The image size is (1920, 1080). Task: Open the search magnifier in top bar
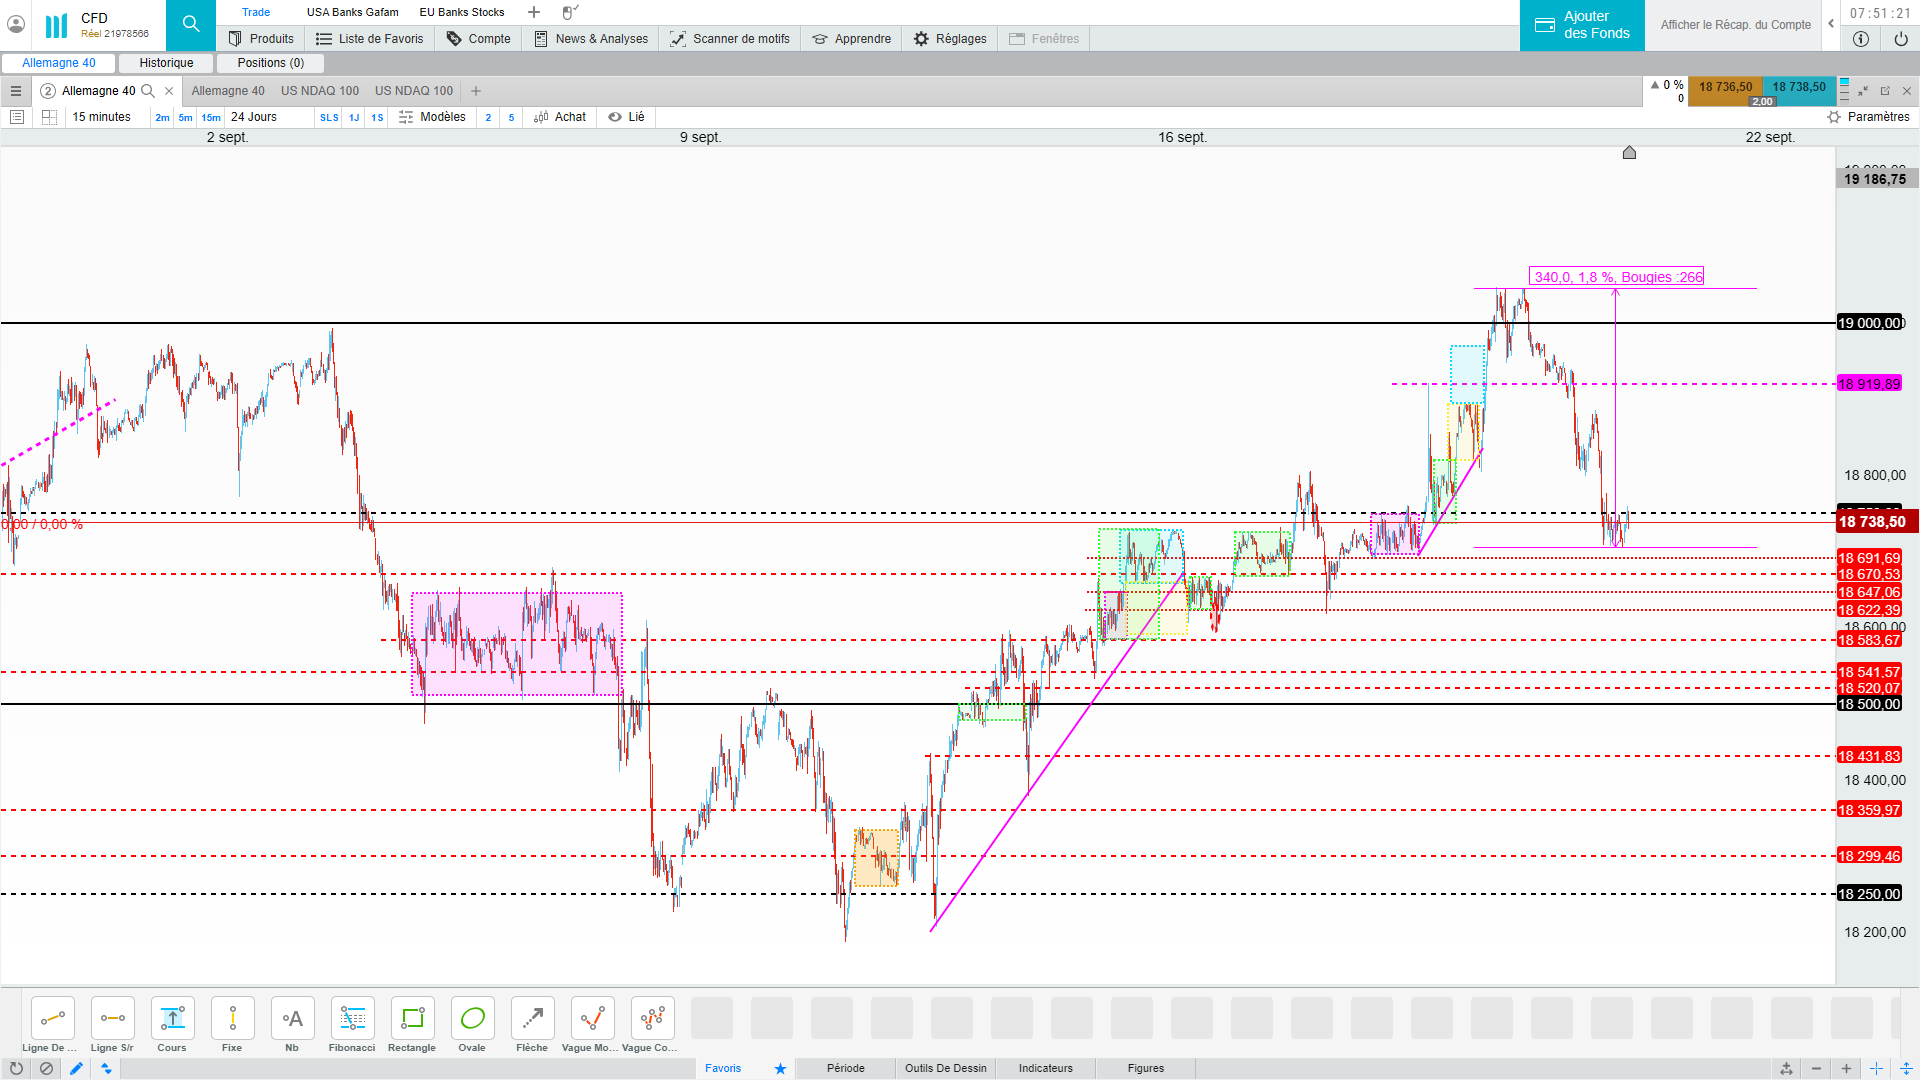tap(191, 24)
